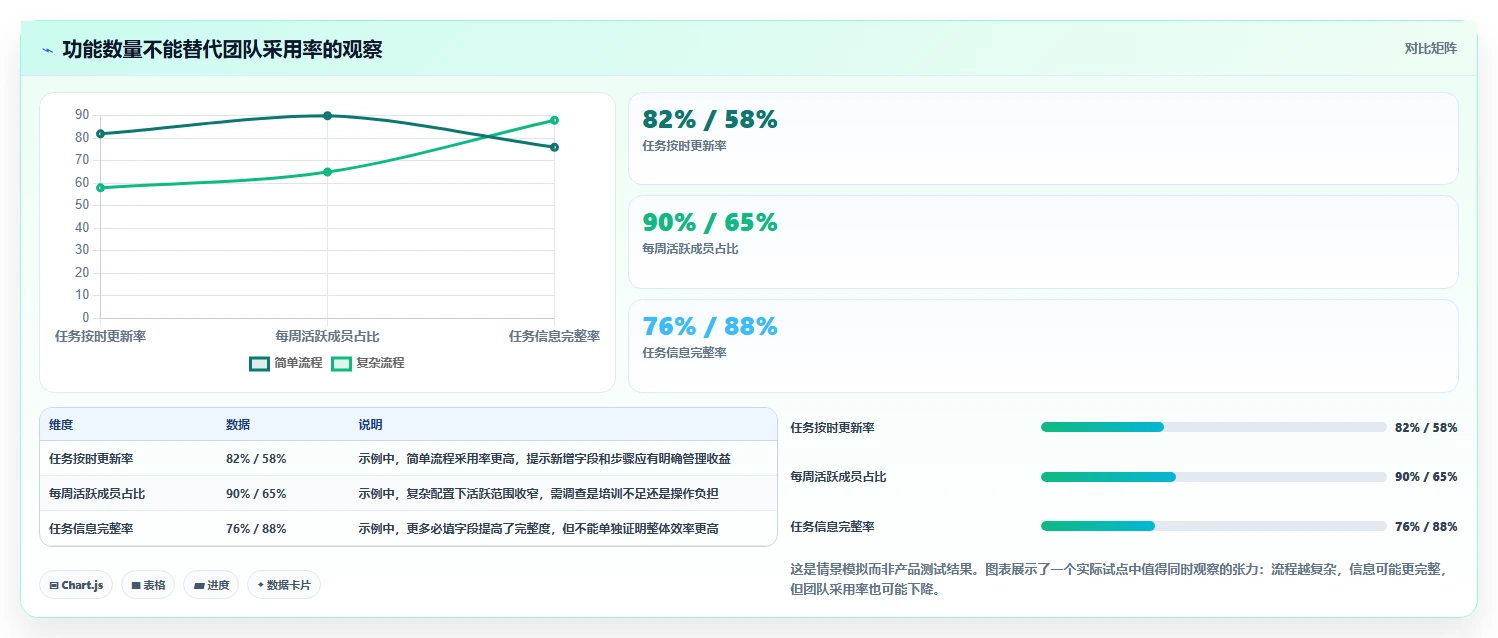Click the 复杂流程 point at 每周活跃成员占比
Image resolution: width=1498 pixels, height=638 pixels.
(327, 172)
